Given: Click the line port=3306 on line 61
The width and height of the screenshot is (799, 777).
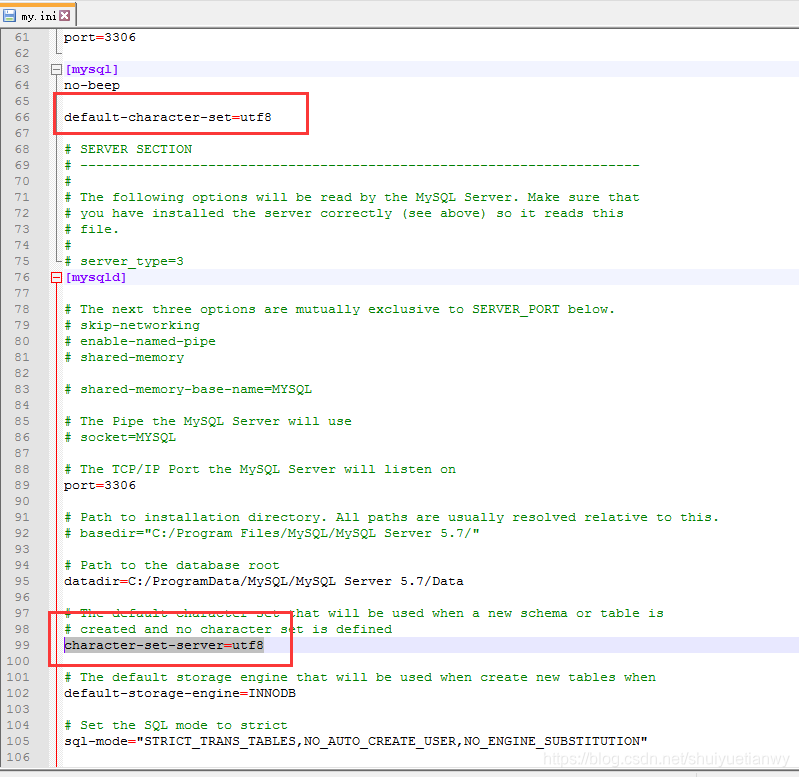Looking at the screenshot, I should coord(100,37).
